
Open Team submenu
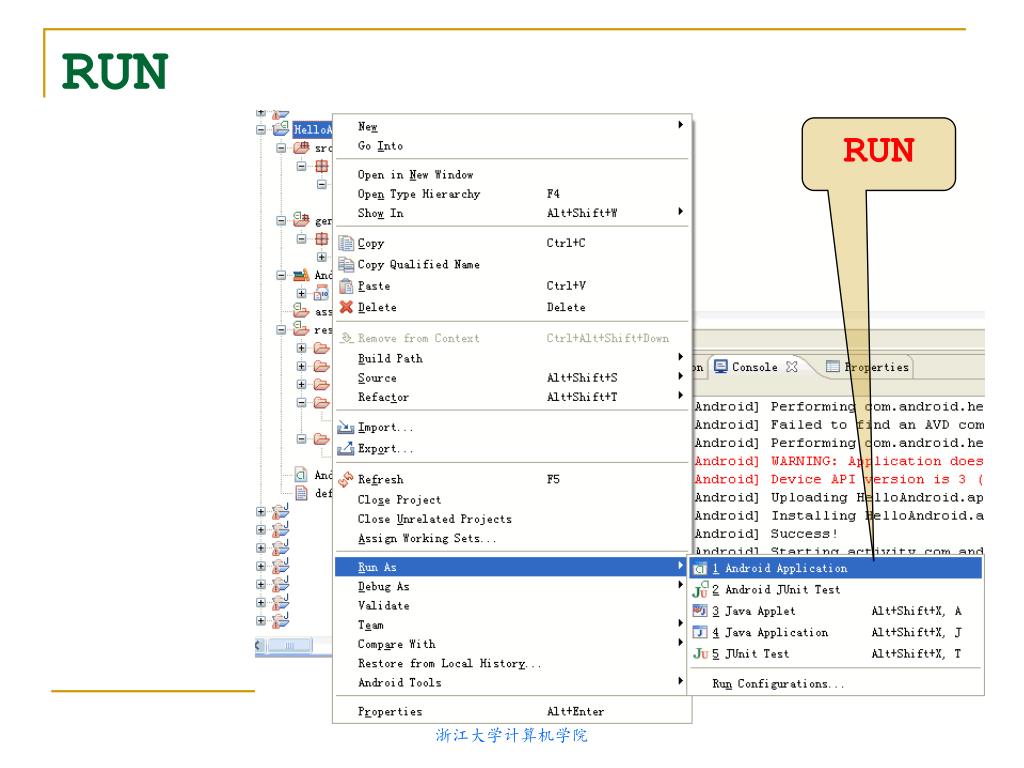coord(512,625)
